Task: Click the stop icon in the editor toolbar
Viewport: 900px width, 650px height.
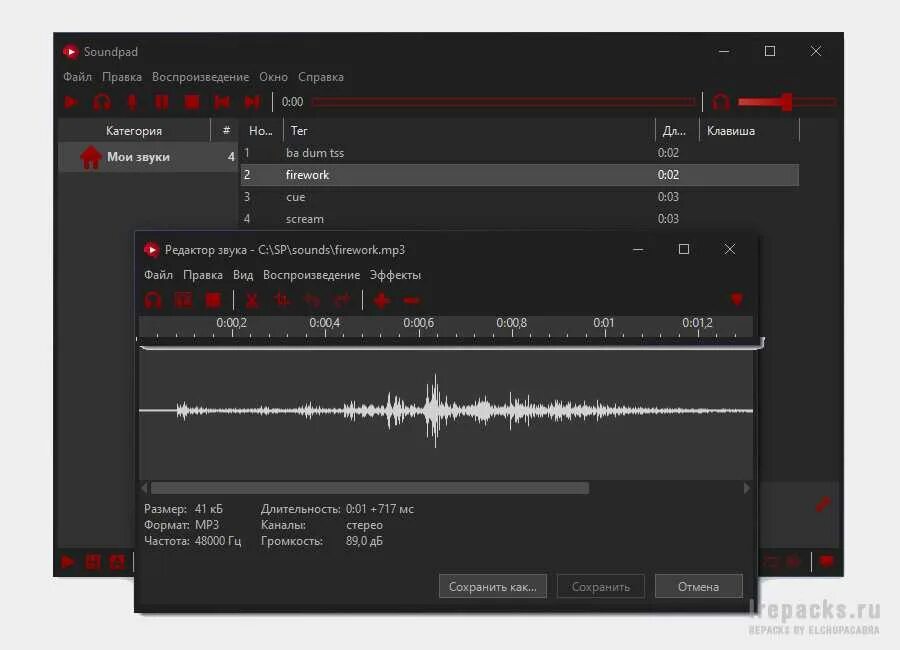Action: click(214, 300)
